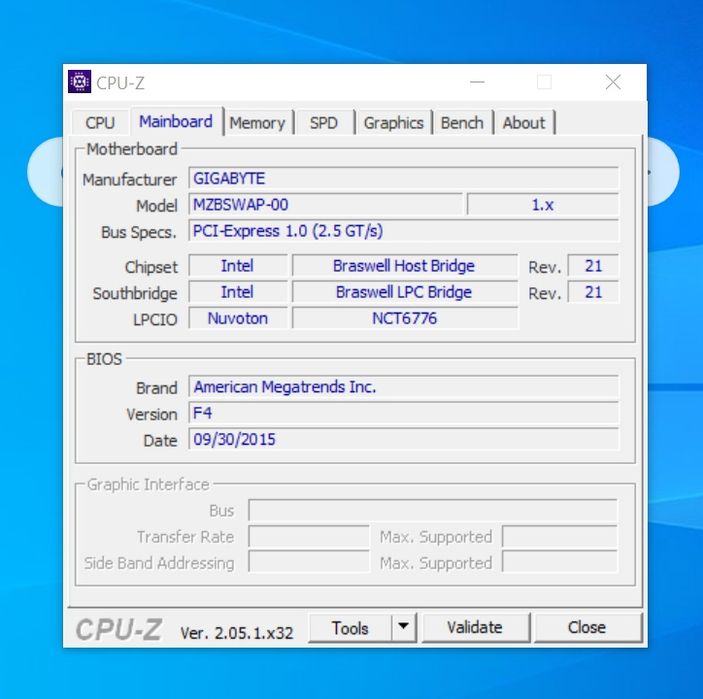The width and height of the screenshot is (703, 699).
Task: Click the Validate button
Action: (x=475, y=627)
